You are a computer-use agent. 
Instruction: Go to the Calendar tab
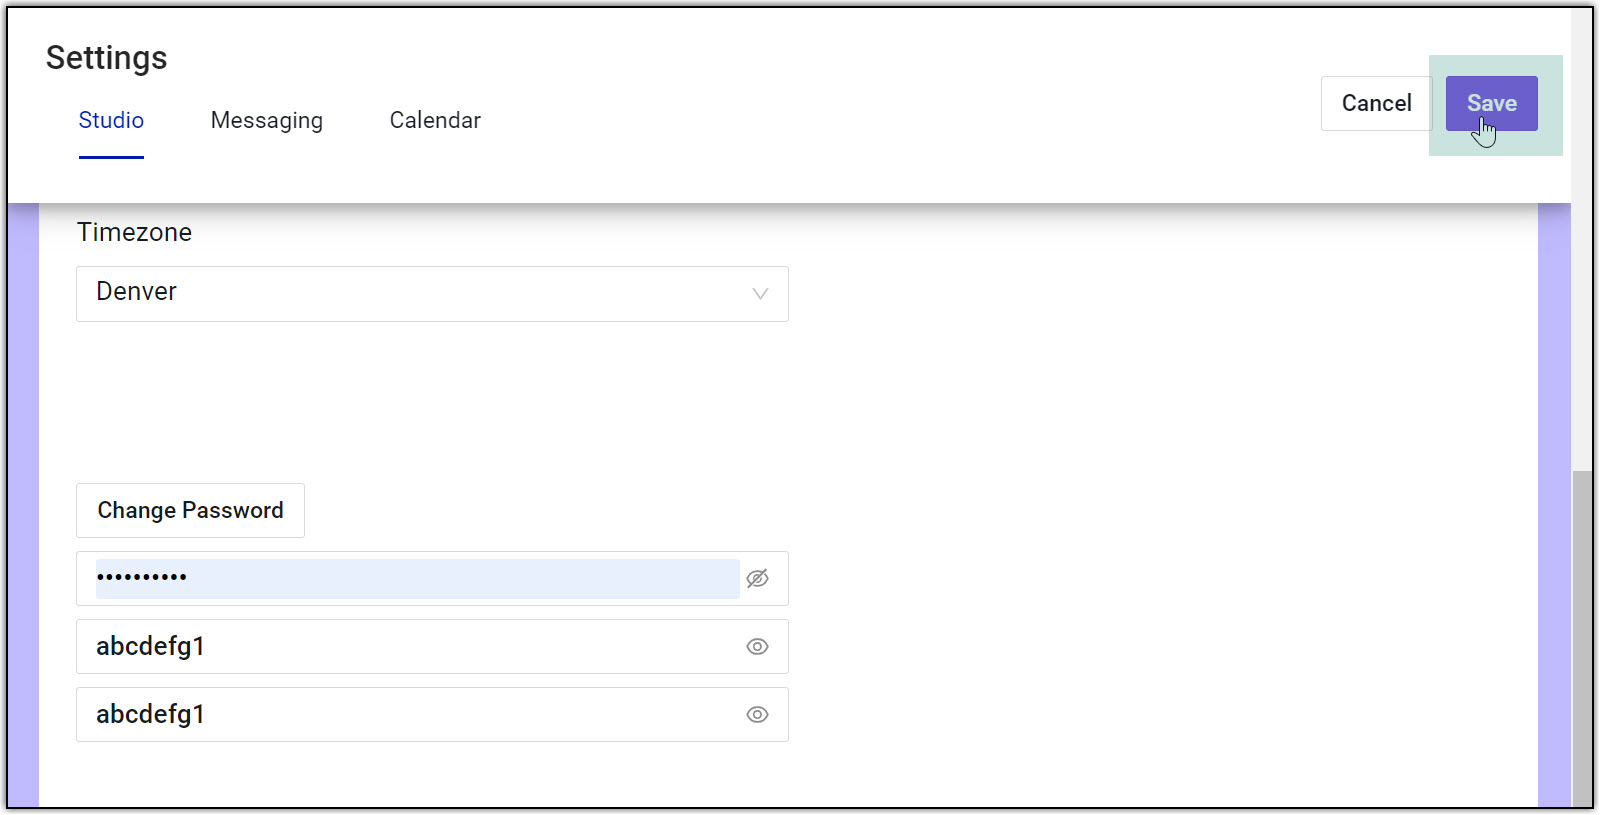point(435,121)
